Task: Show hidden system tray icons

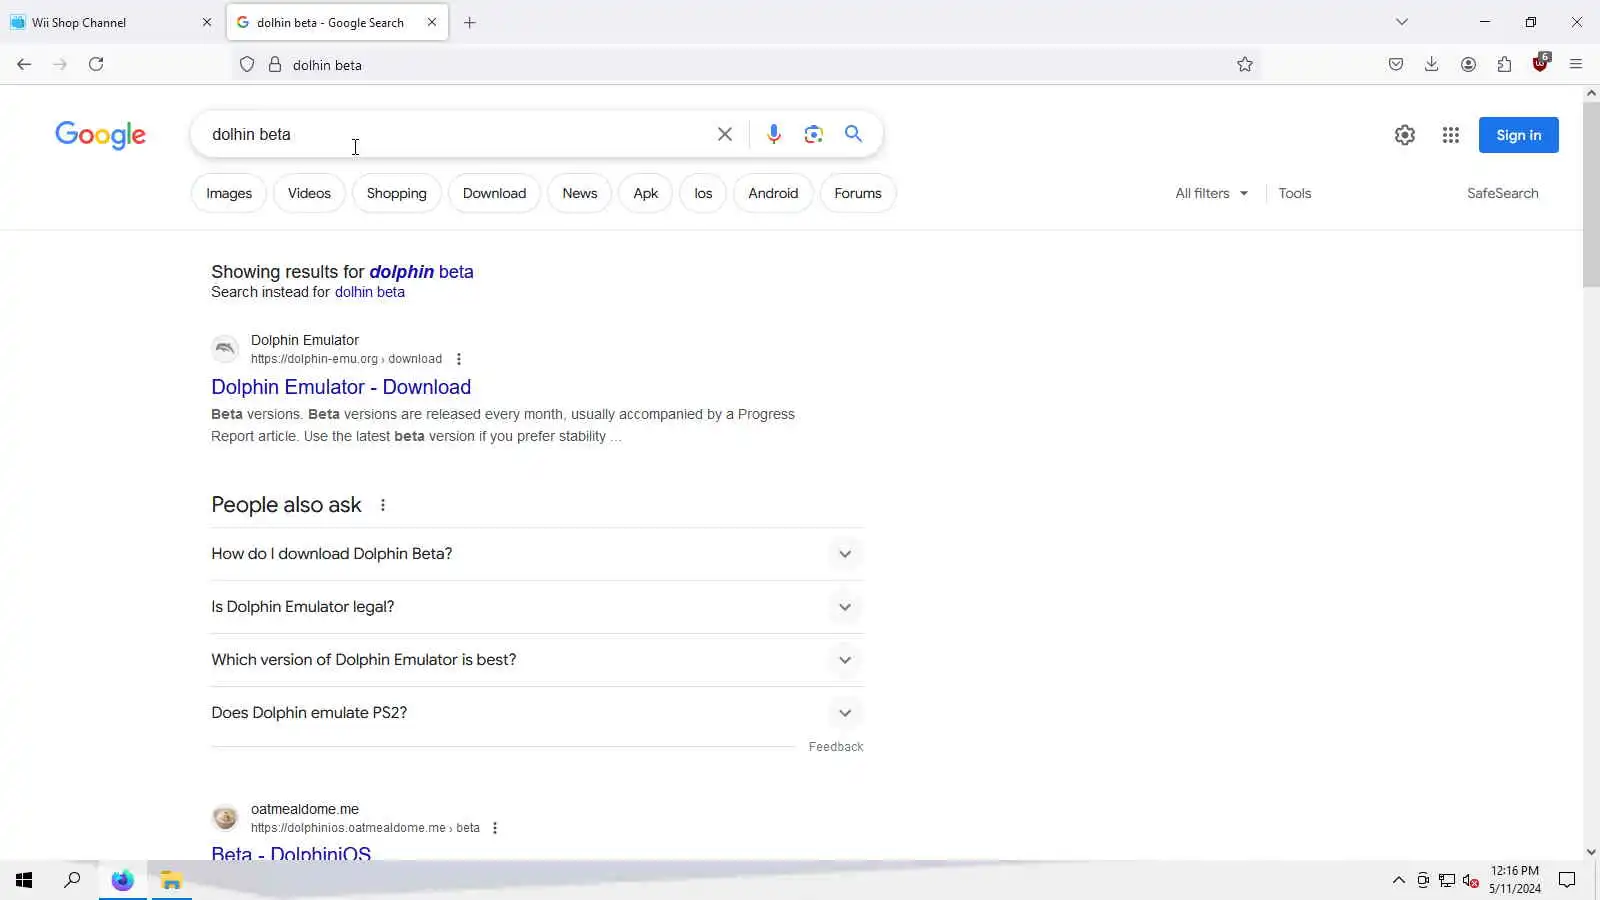Action: (1399, 880)
